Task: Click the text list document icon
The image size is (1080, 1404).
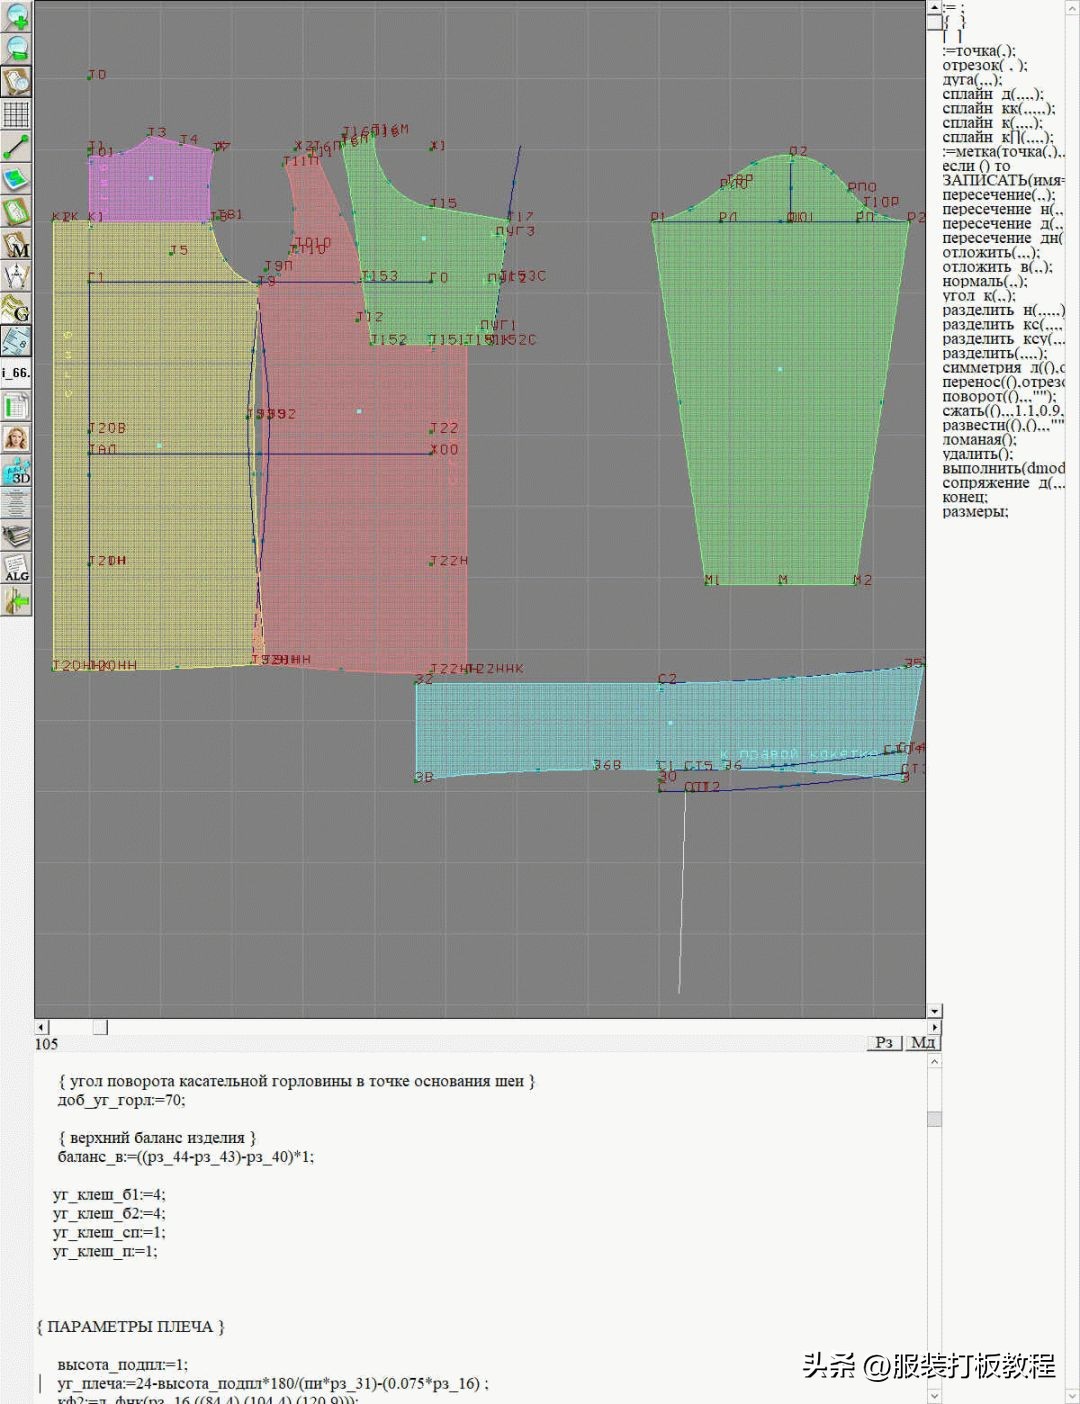Action: 17,503
